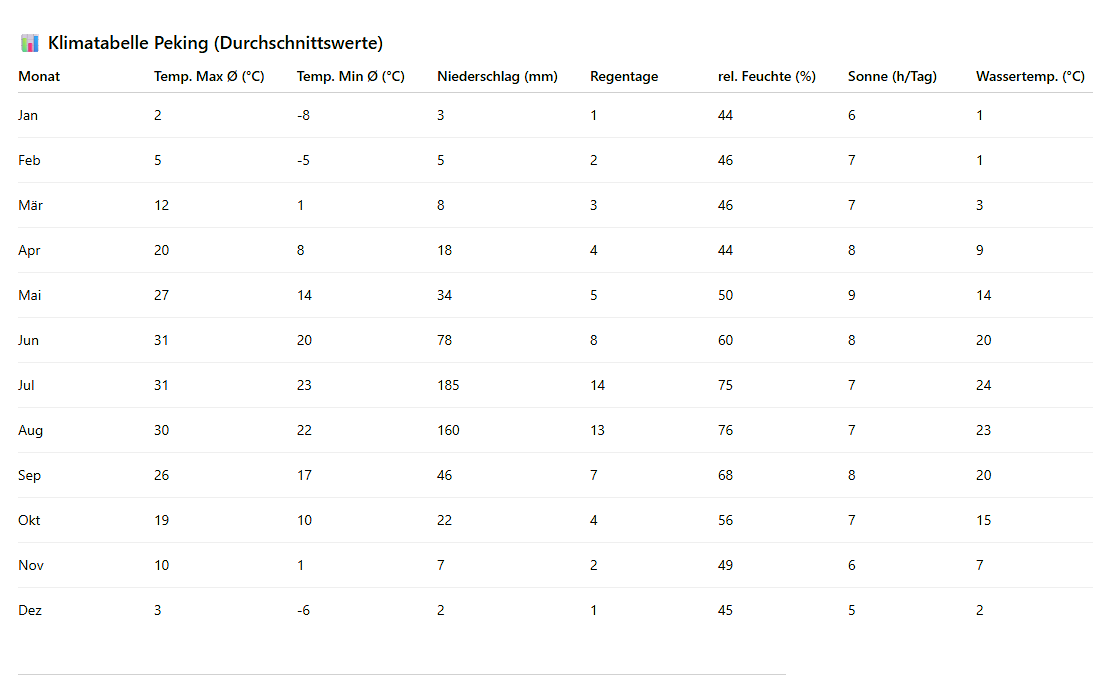Screen dimensions: 1093x675
Task: Click the Temp. Min Ø (°C) header
Action: pos(350,76)
